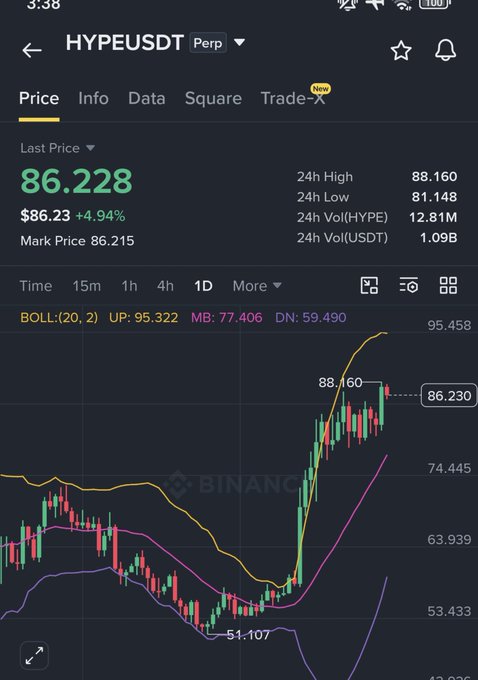Viewport: 478px width, 680px height.
Task: Tap the Perp contract label
Action: tap(208, 43)
